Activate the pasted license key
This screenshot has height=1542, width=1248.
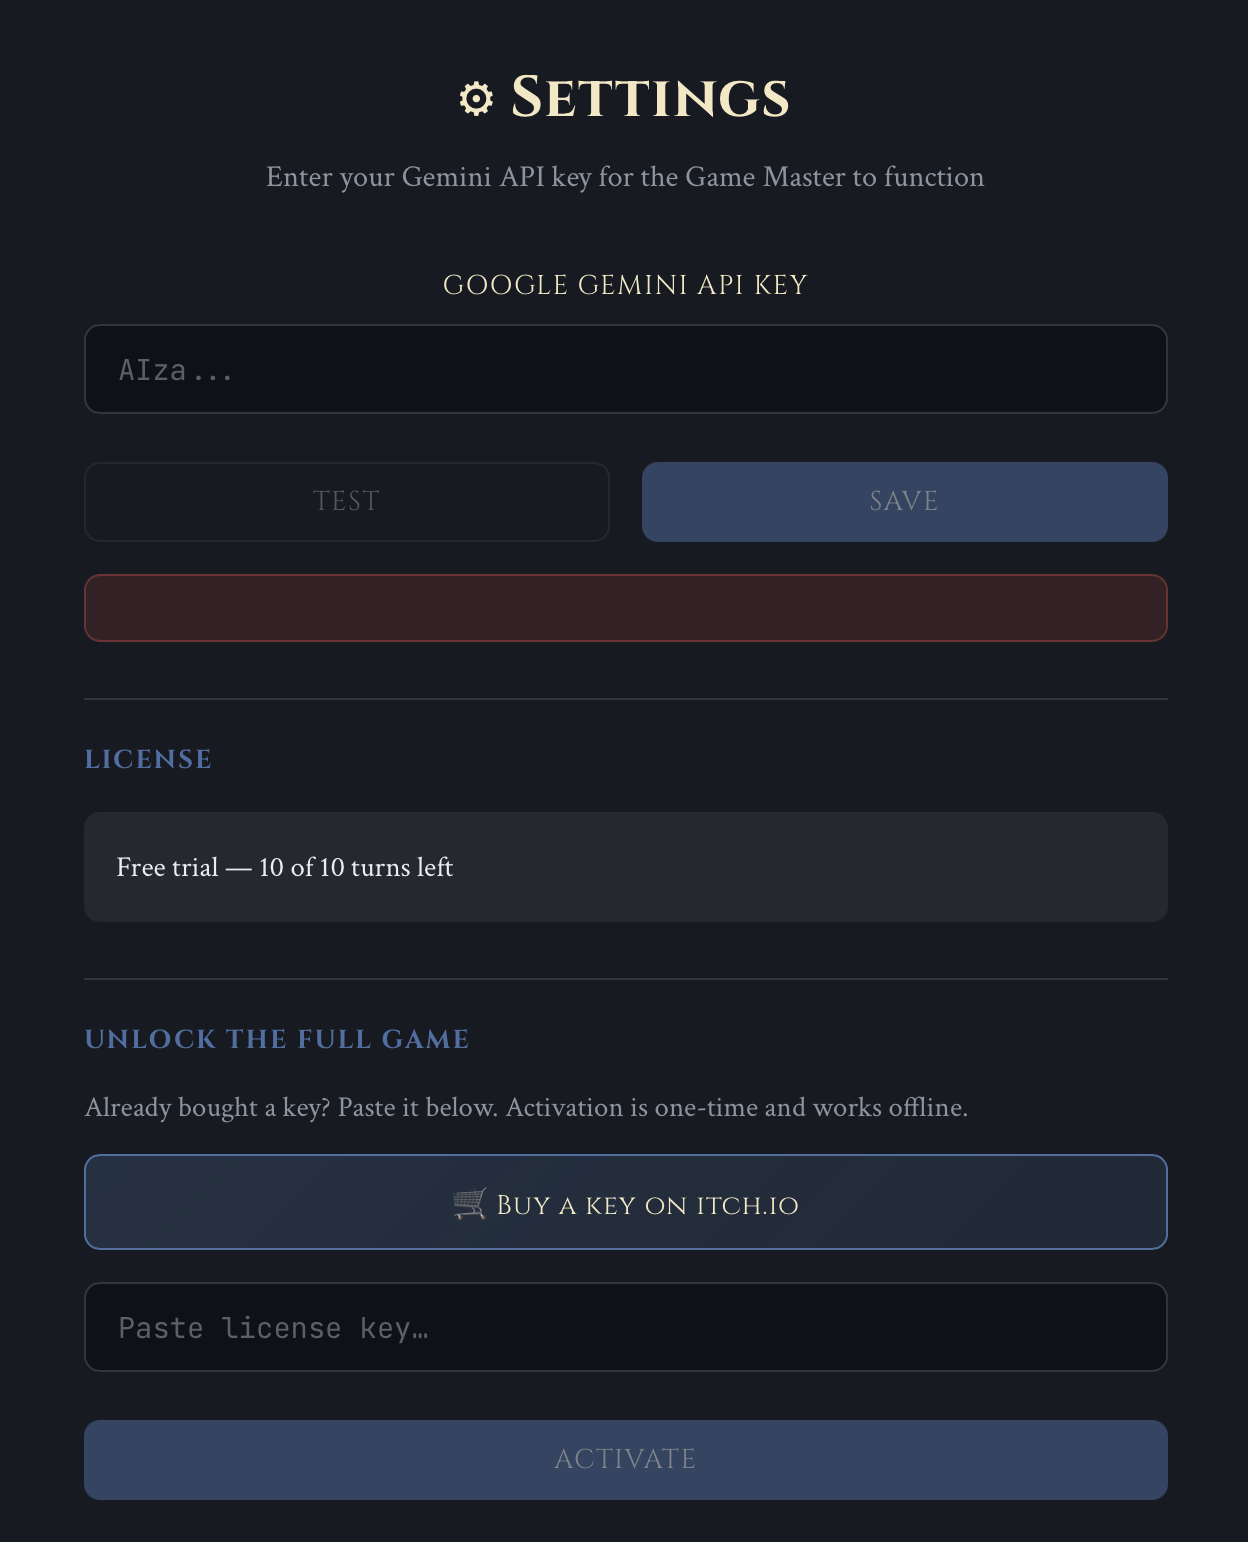point(626,1460)
